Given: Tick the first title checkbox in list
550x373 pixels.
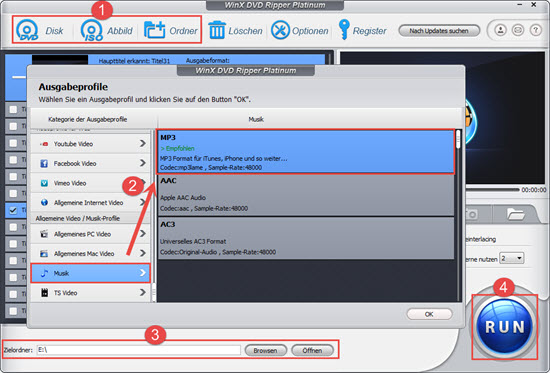Looking at the screenshot, I should [x=13, y=109].
